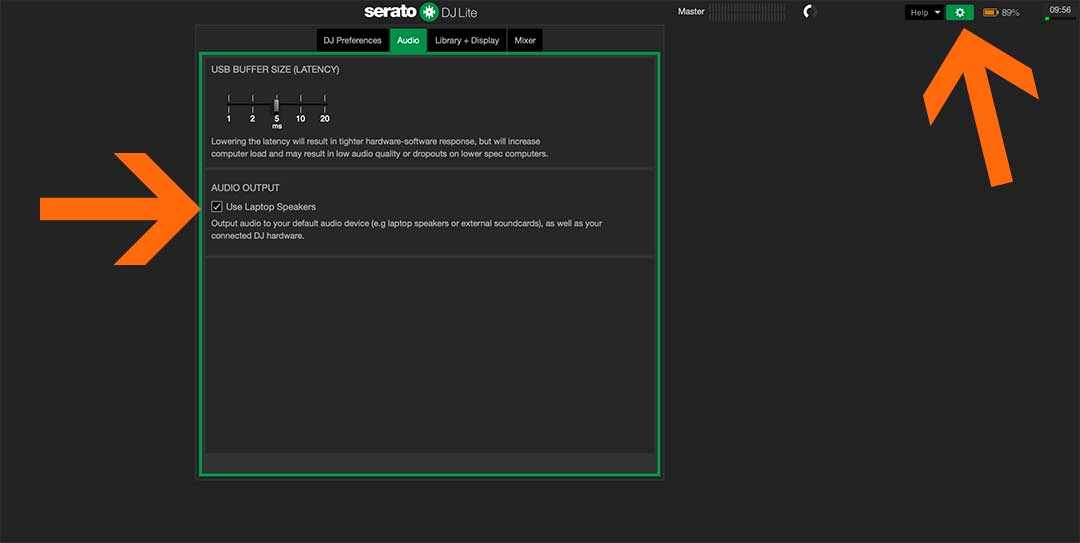
Task: Switch to the DJ Preferences tab
Action: point(352,40)
